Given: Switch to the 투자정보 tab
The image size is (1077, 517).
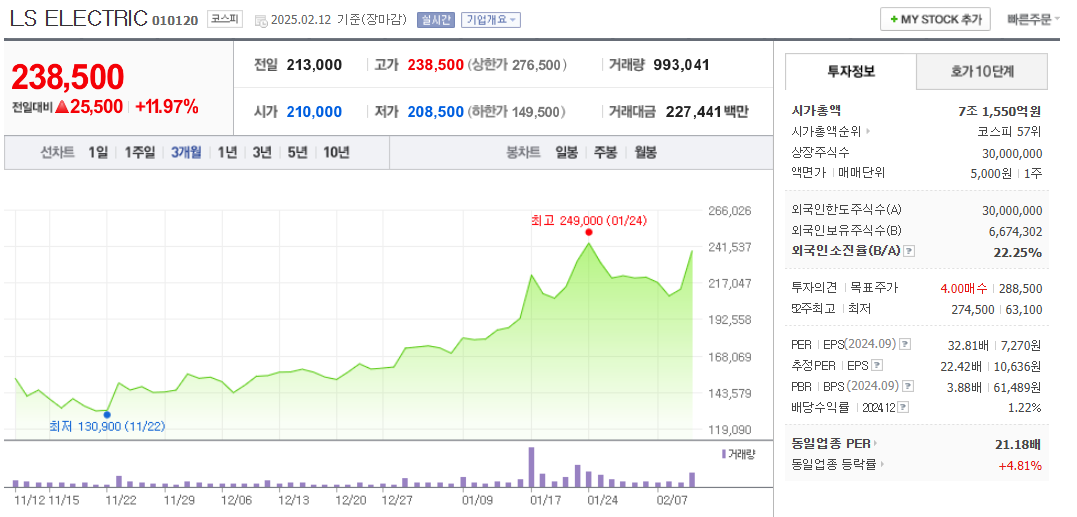Looking at the screenshot, I should tap(850, 71).
